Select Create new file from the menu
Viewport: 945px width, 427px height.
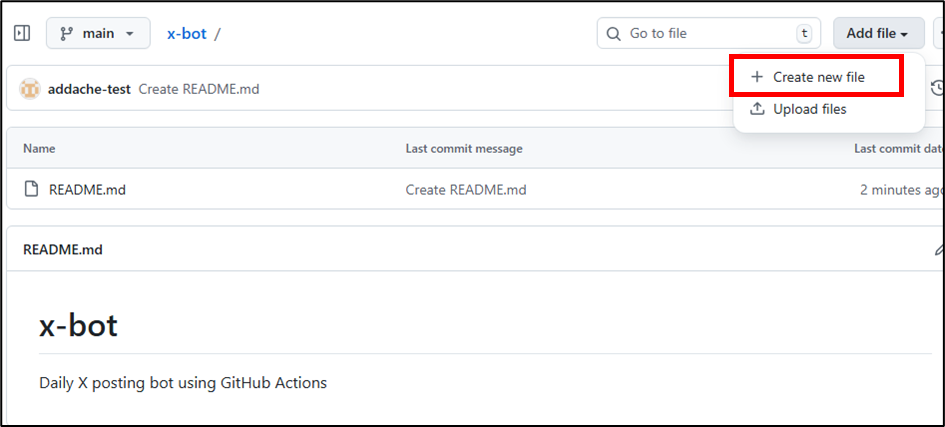[x=818, y=77]
